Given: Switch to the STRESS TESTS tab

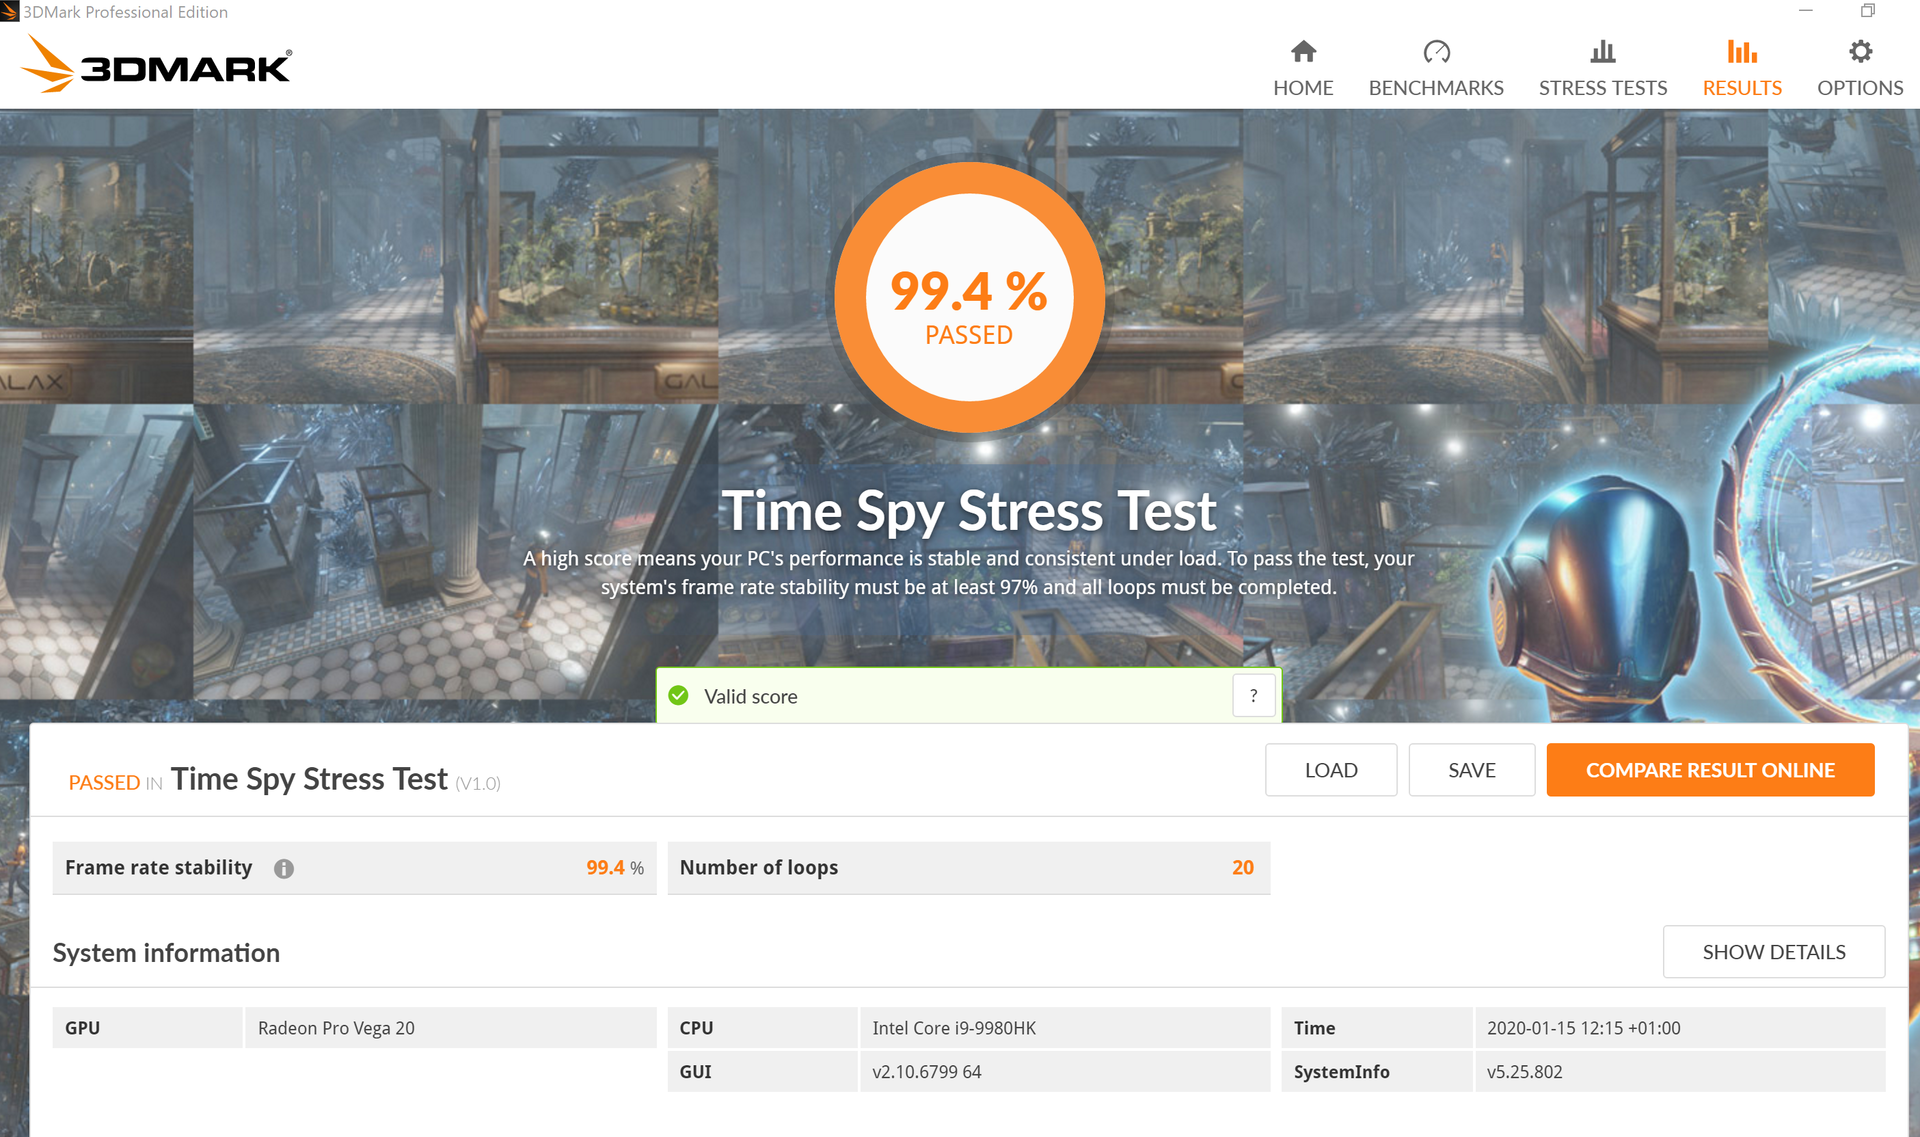Looking at the screenshot, I should click(1603, 88).
